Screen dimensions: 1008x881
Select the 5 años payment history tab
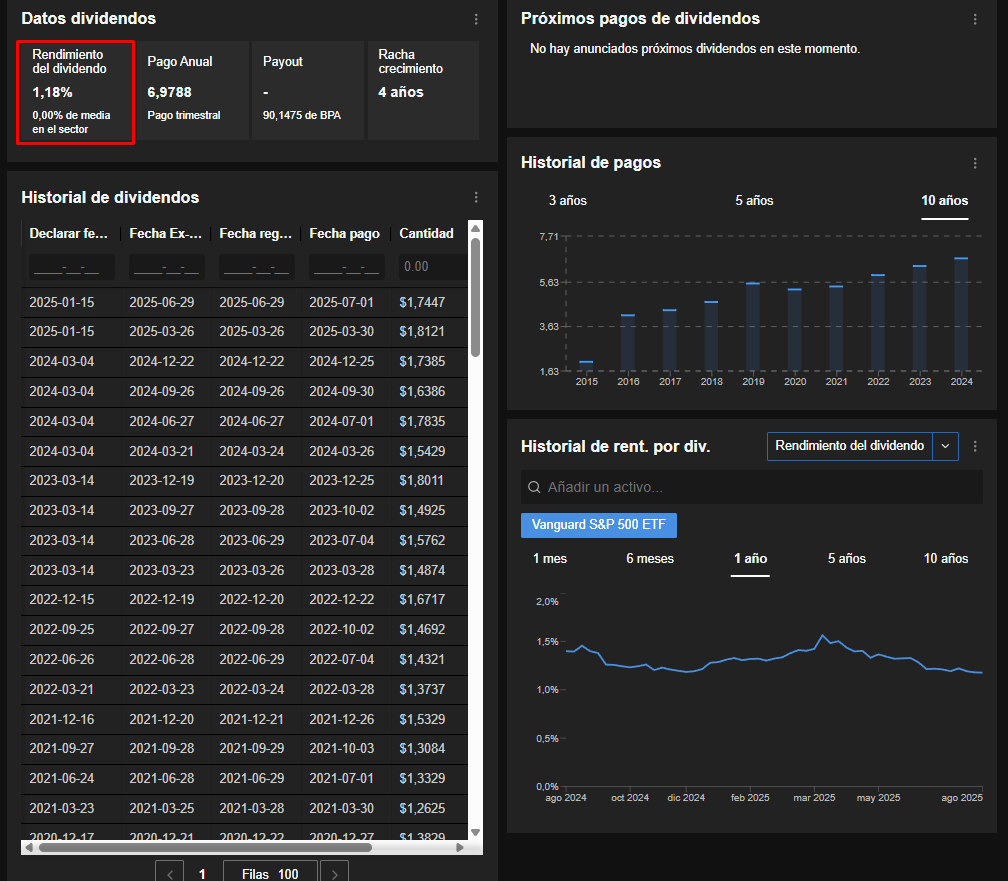tap(754, 201)
